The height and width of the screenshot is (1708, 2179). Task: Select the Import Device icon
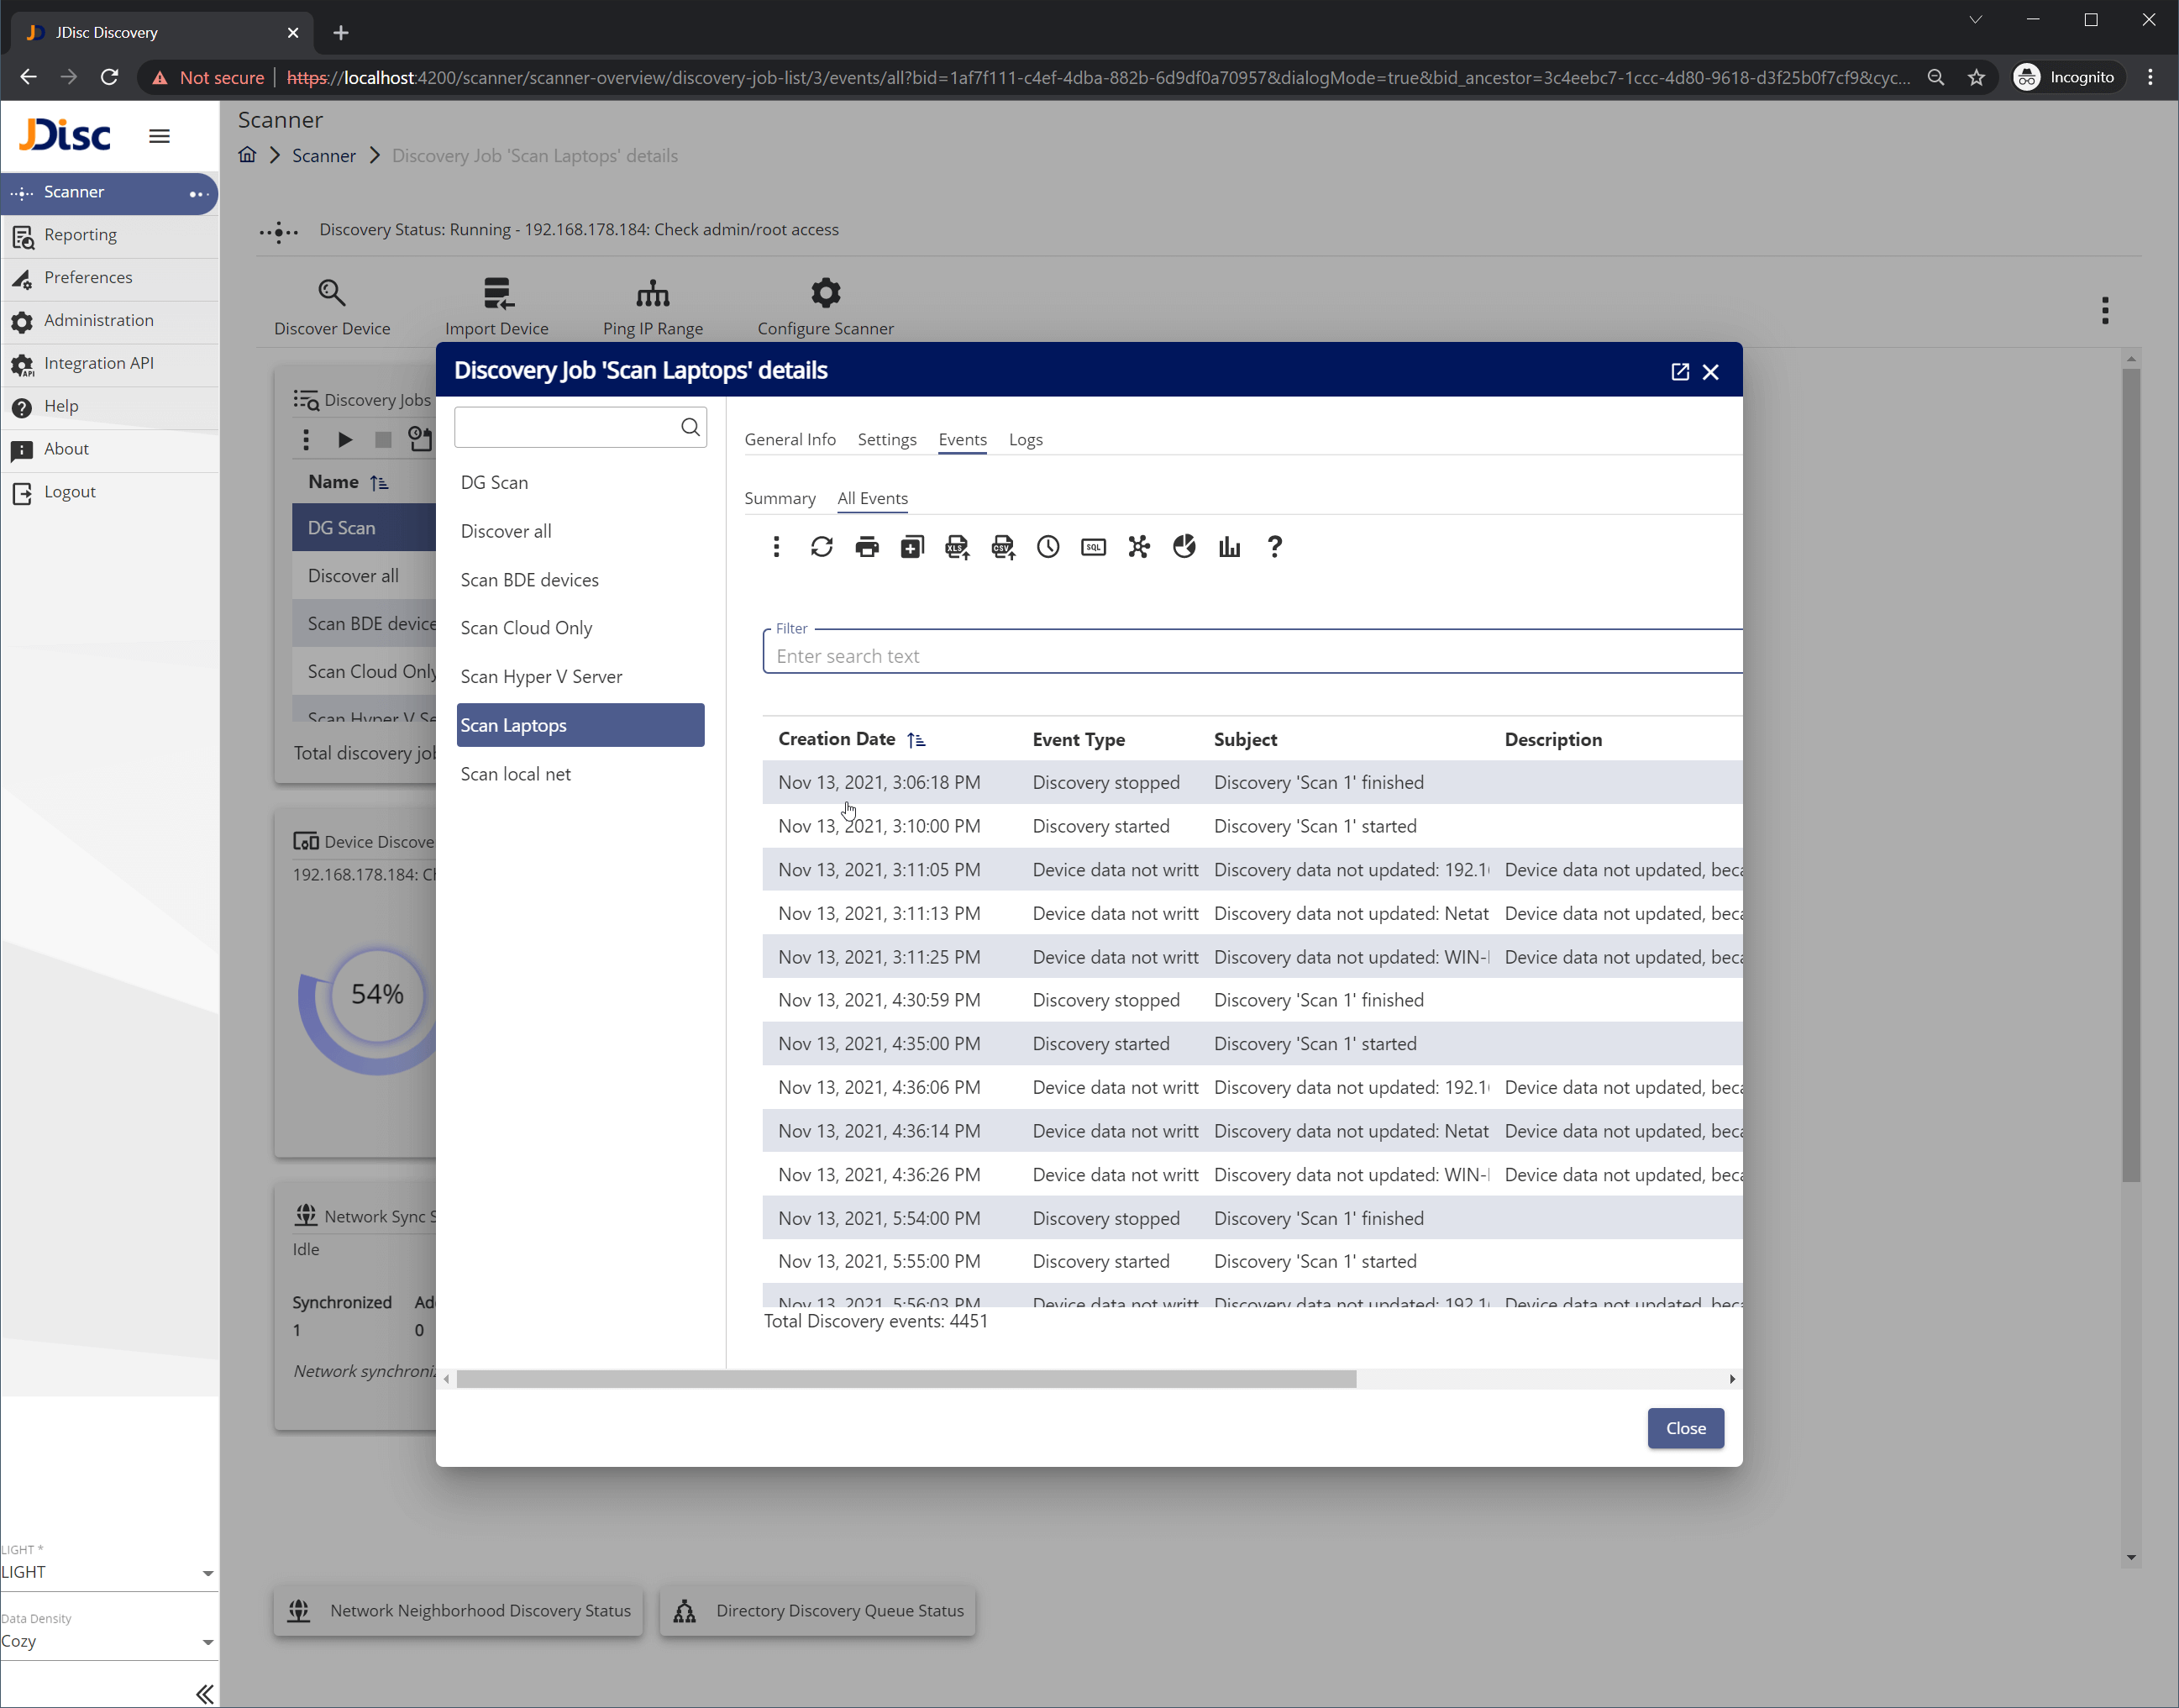point(497,293)
